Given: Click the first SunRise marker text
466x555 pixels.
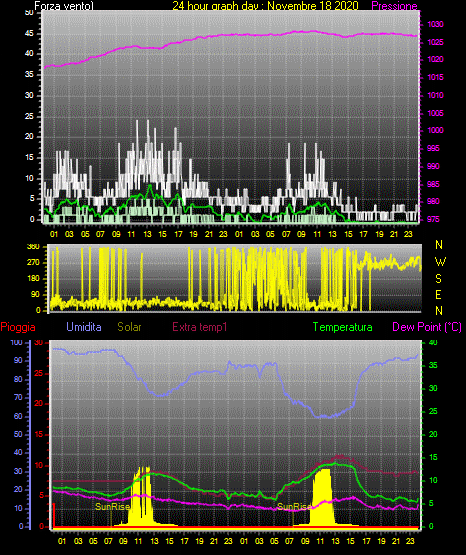Looking at the screenshot, I should pyautogui.click(x=113, y=507).
